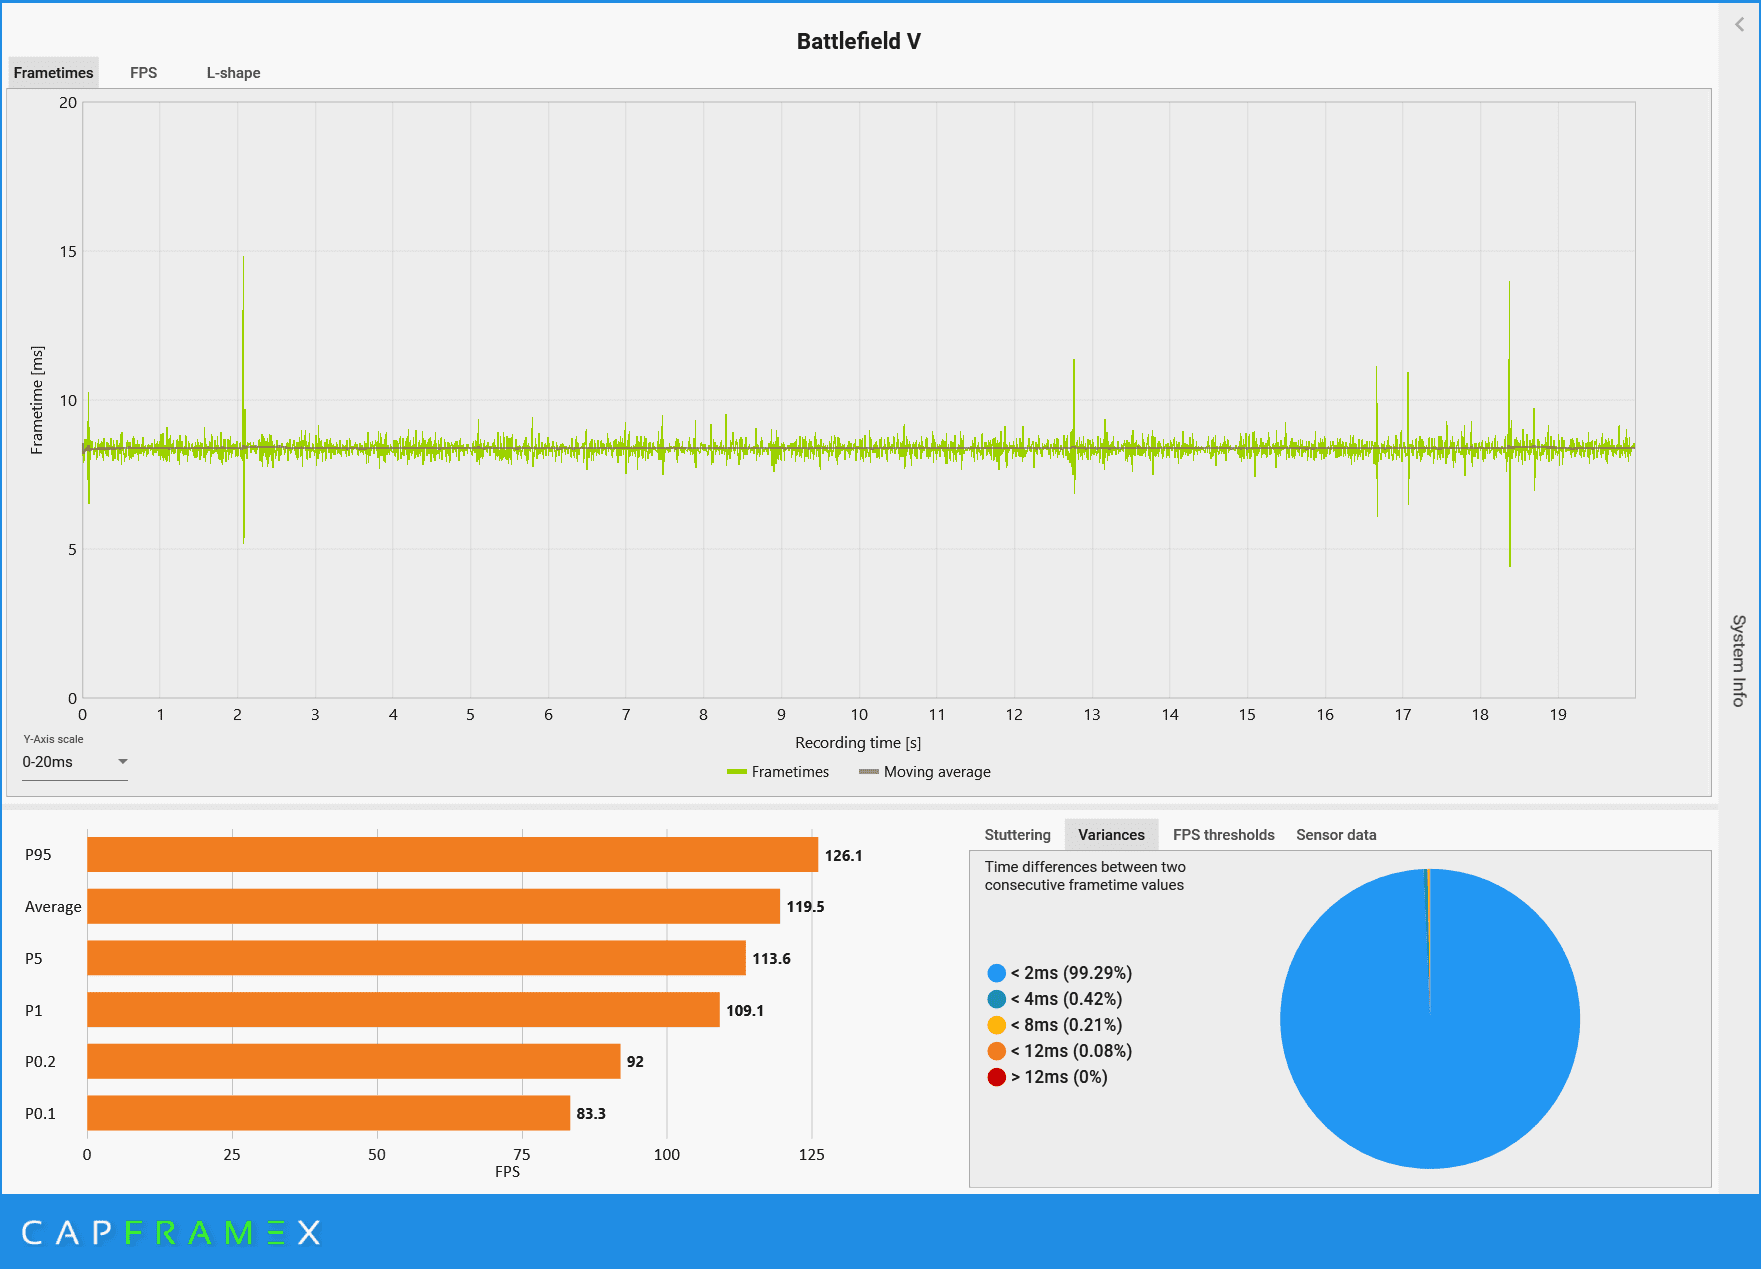The image size is (1761, 1269).
Task: Click the '< 12ms (0.08%)' legend text
Action: click(x=1071, y=1051)
